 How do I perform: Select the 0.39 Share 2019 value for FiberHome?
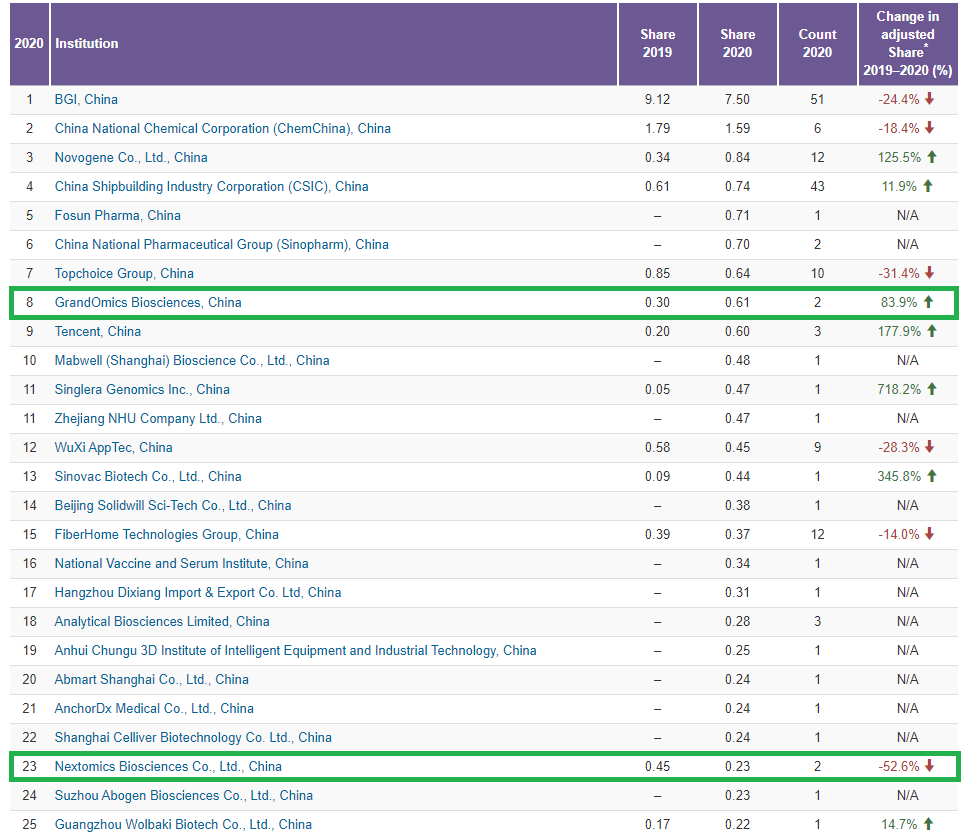coord(657,533)
